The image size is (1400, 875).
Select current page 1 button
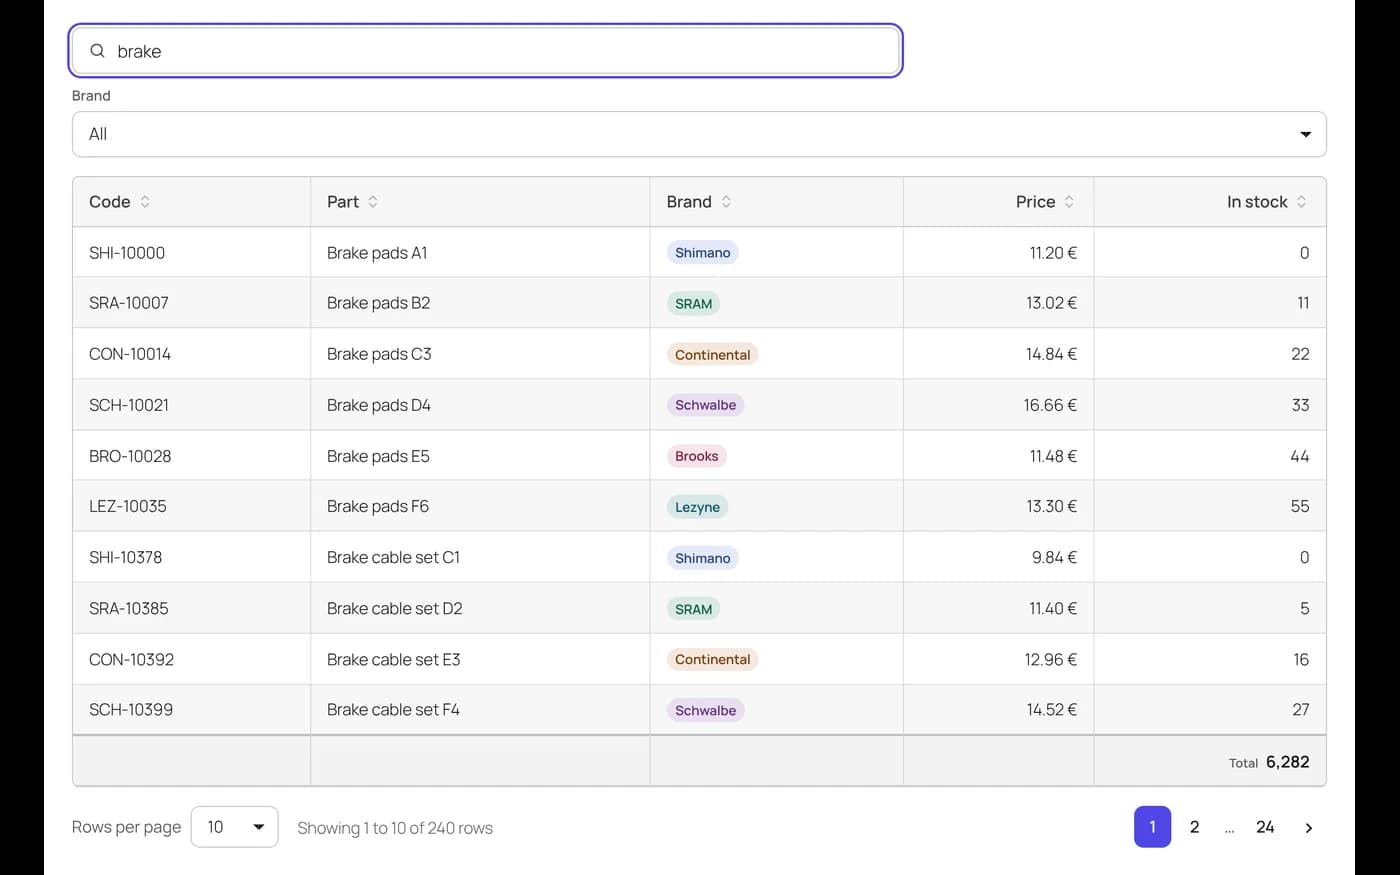[1152, 828]
